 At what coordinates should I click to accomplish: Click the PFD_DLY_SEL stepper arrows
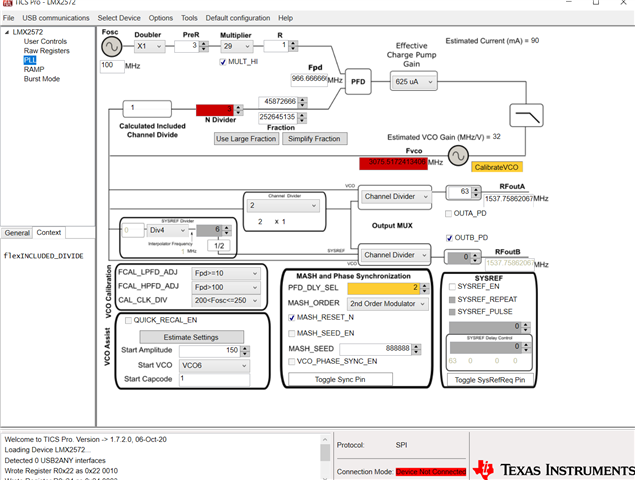point(424,288)
